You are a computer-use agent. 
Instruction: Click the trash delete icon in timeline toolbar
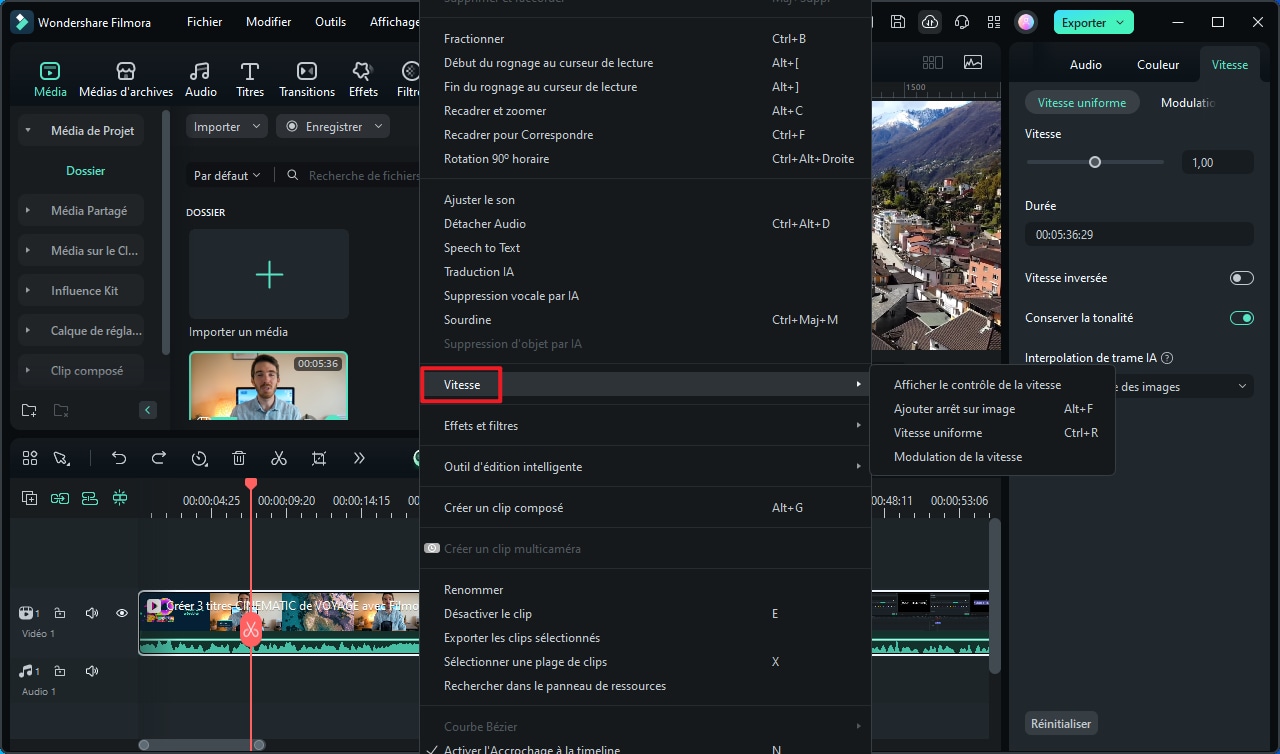click(x=239, y=458)
